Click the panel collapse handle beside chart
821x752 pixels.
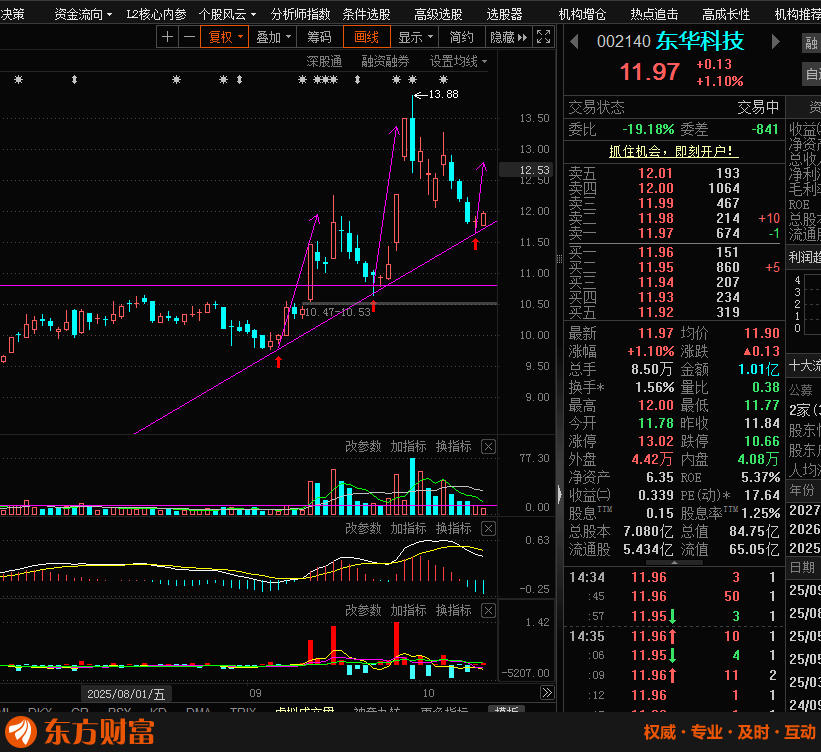pos(559,494)
